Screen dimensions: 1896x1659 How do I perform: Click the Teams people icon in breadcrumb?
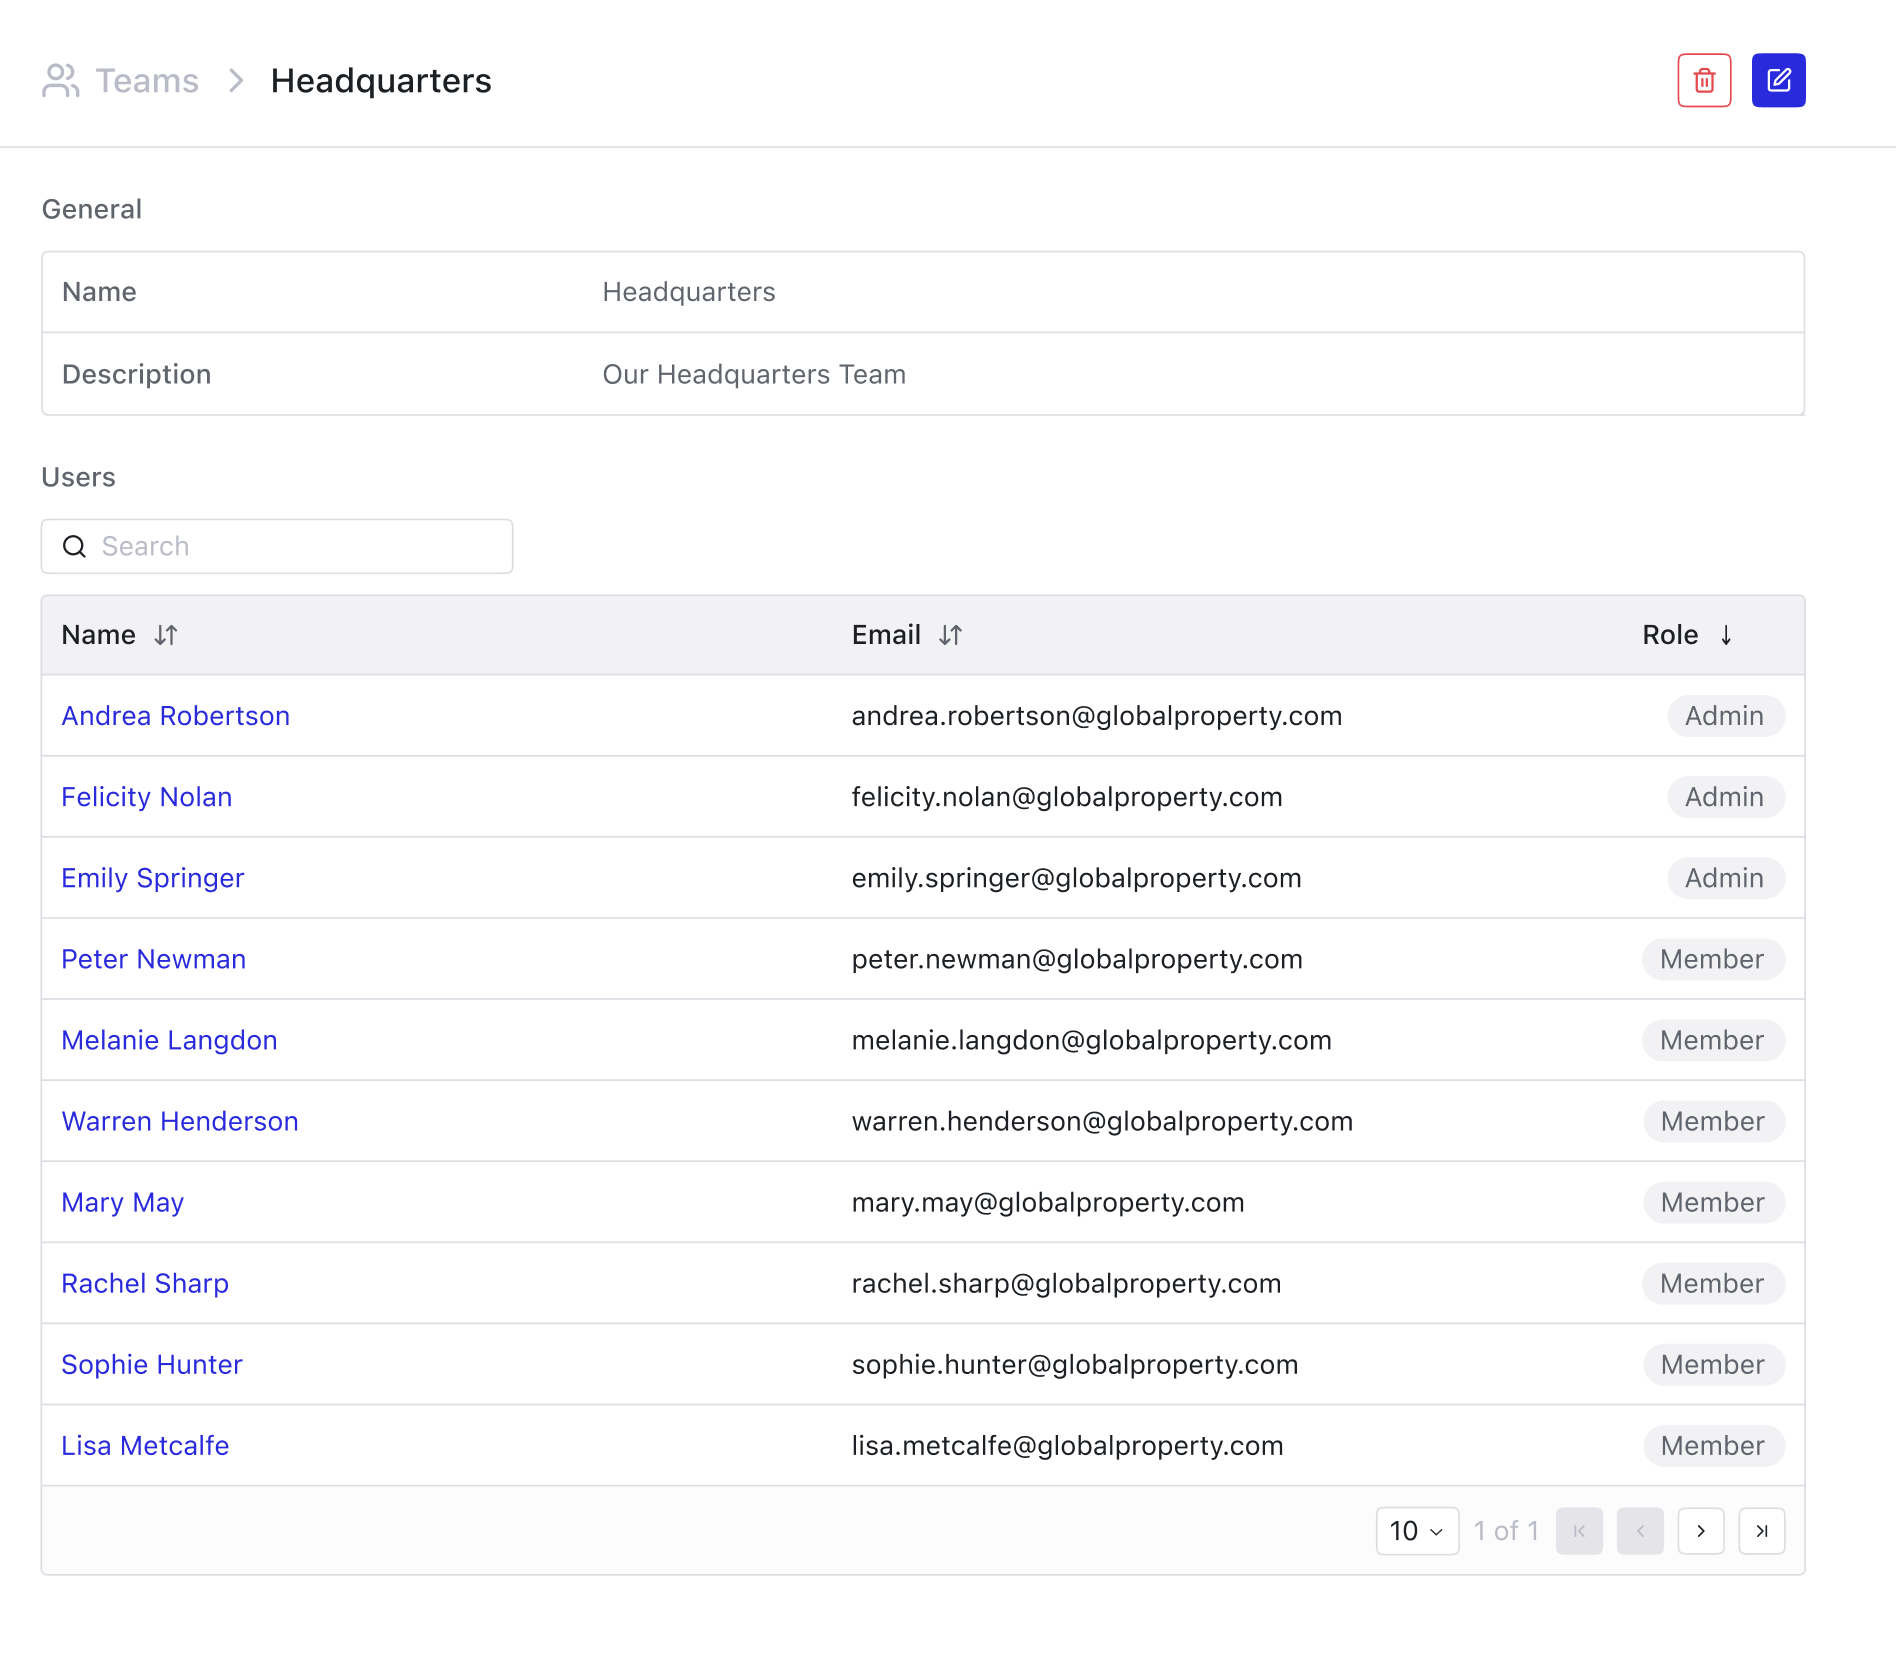[60, 80]
